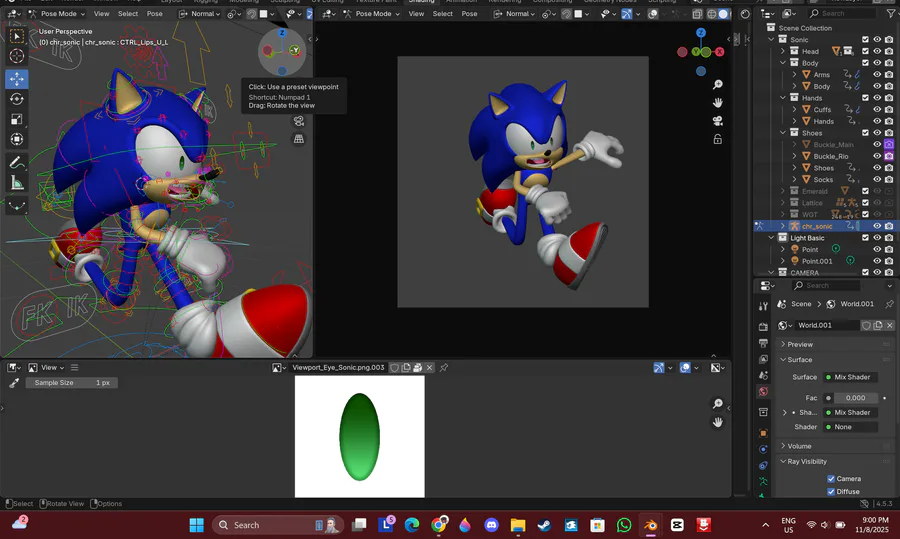Collapse the Hands collection in the outliner
The height and width of the screenshot is (539, 900).
tap(782, 98)
